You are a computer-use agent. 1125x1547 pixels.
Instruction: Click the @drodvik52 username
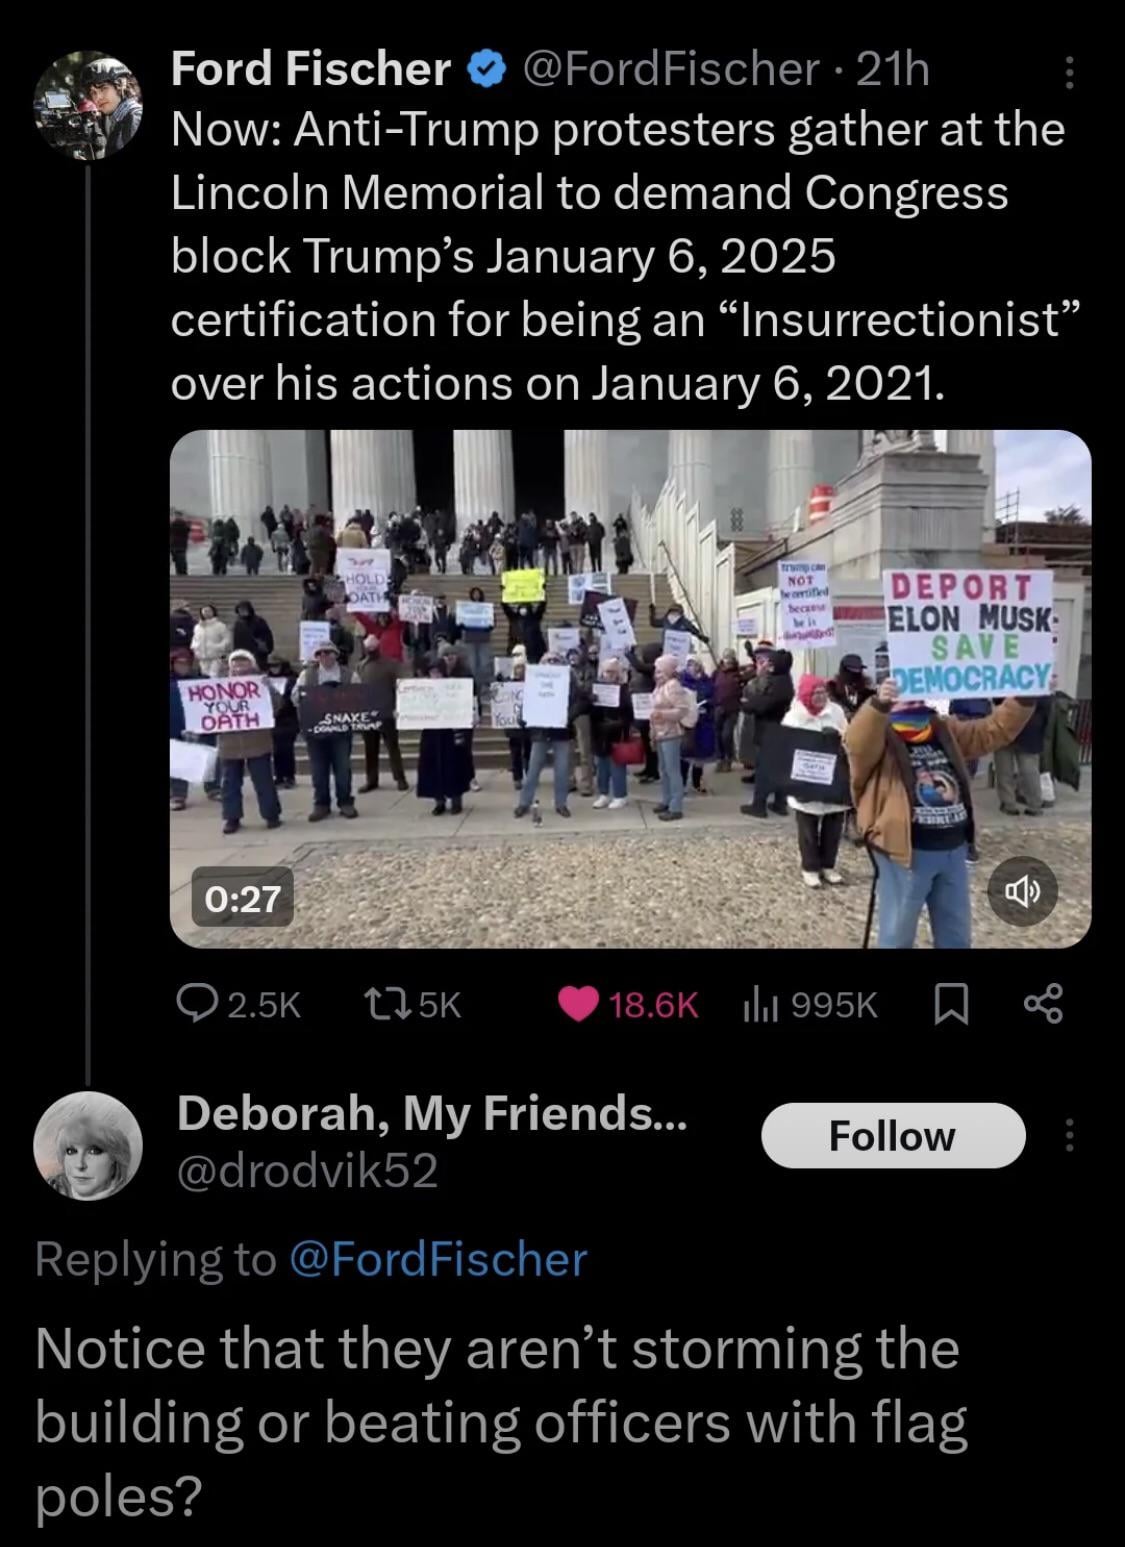(308, 1171)
